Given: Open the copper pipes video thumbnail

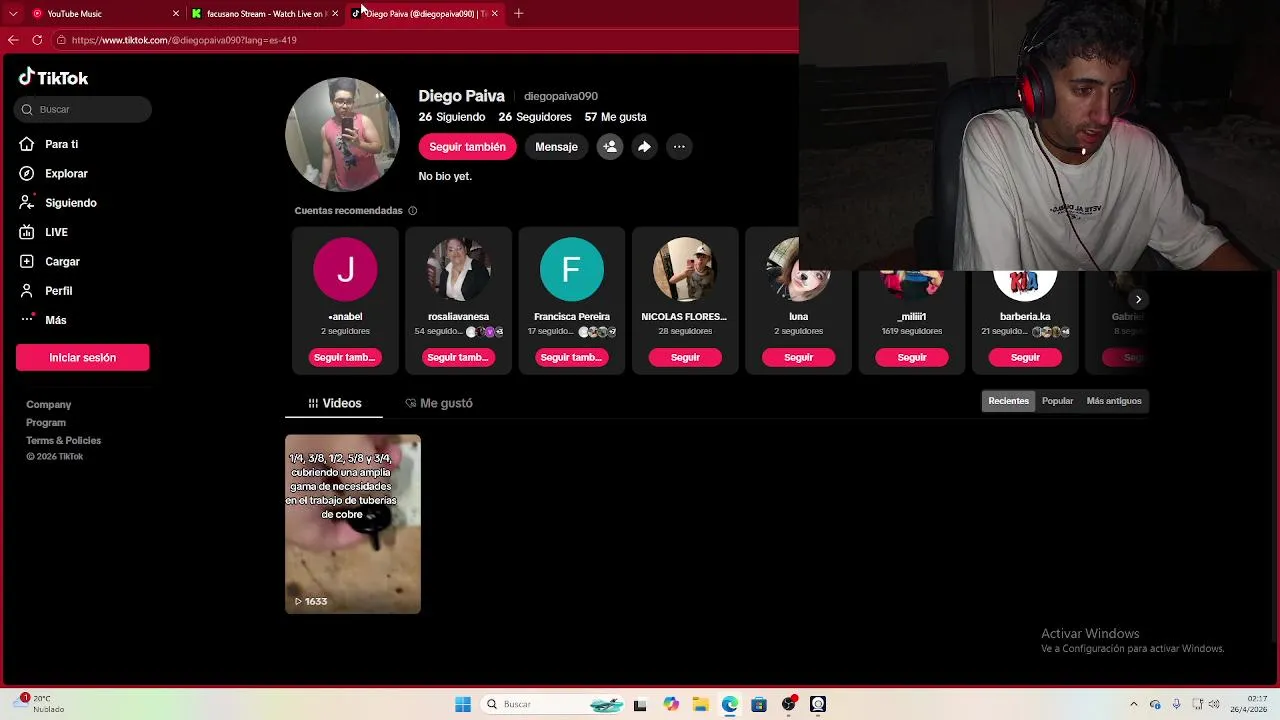Looking at the screenshot, I should (x=353, y=524).
